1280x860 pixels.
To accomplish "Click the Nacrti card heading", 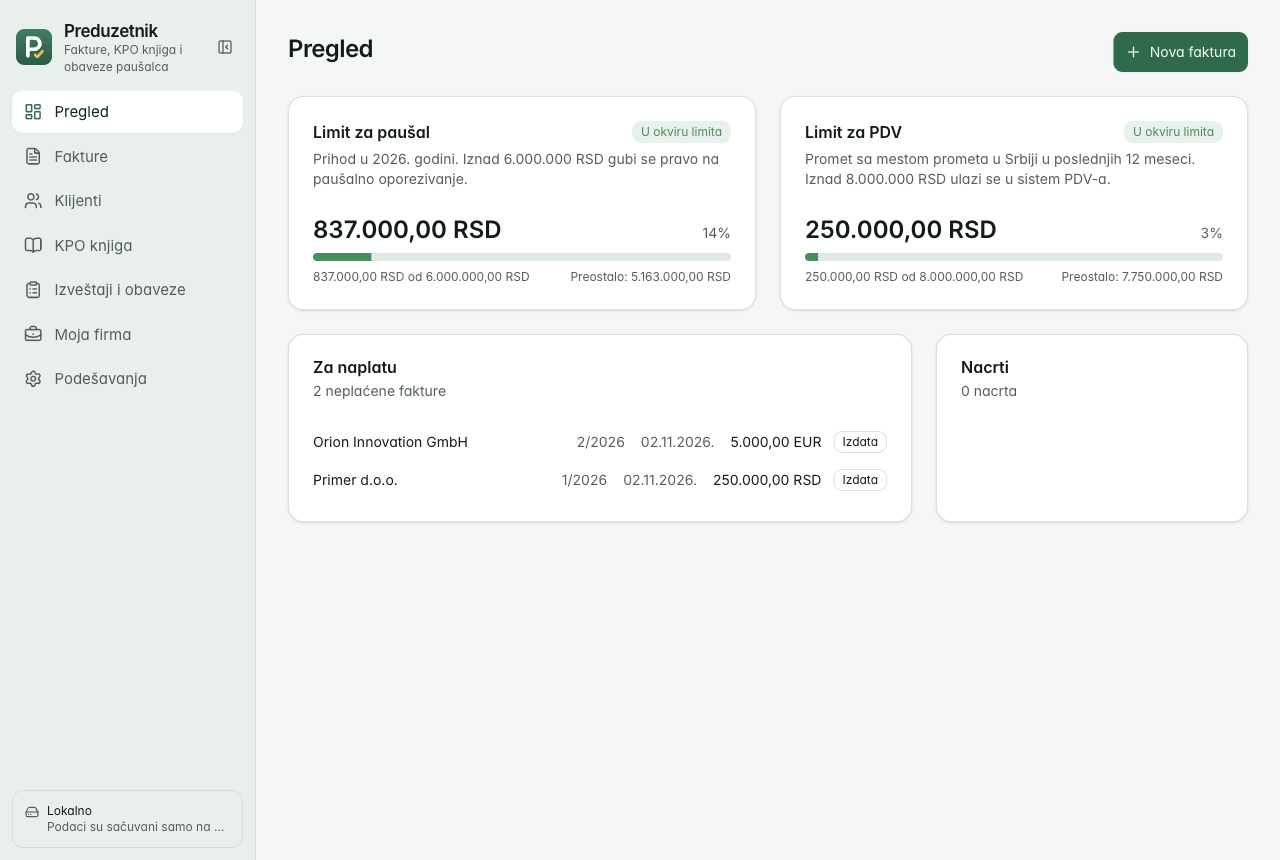I will point(985,367).
